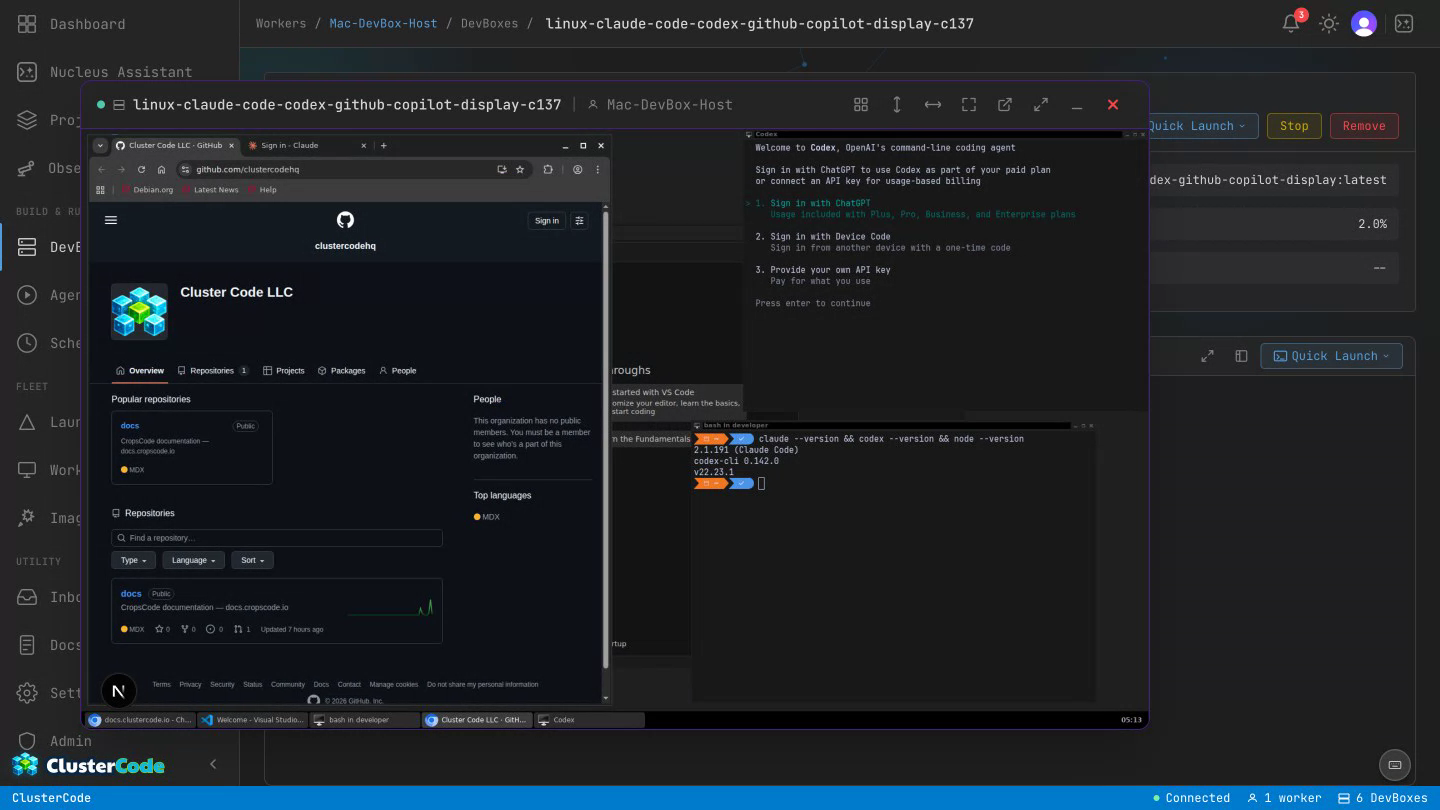Open the Chrome extensions puzzle icon
Viewport: 1440px width, 810px height.
548,169
